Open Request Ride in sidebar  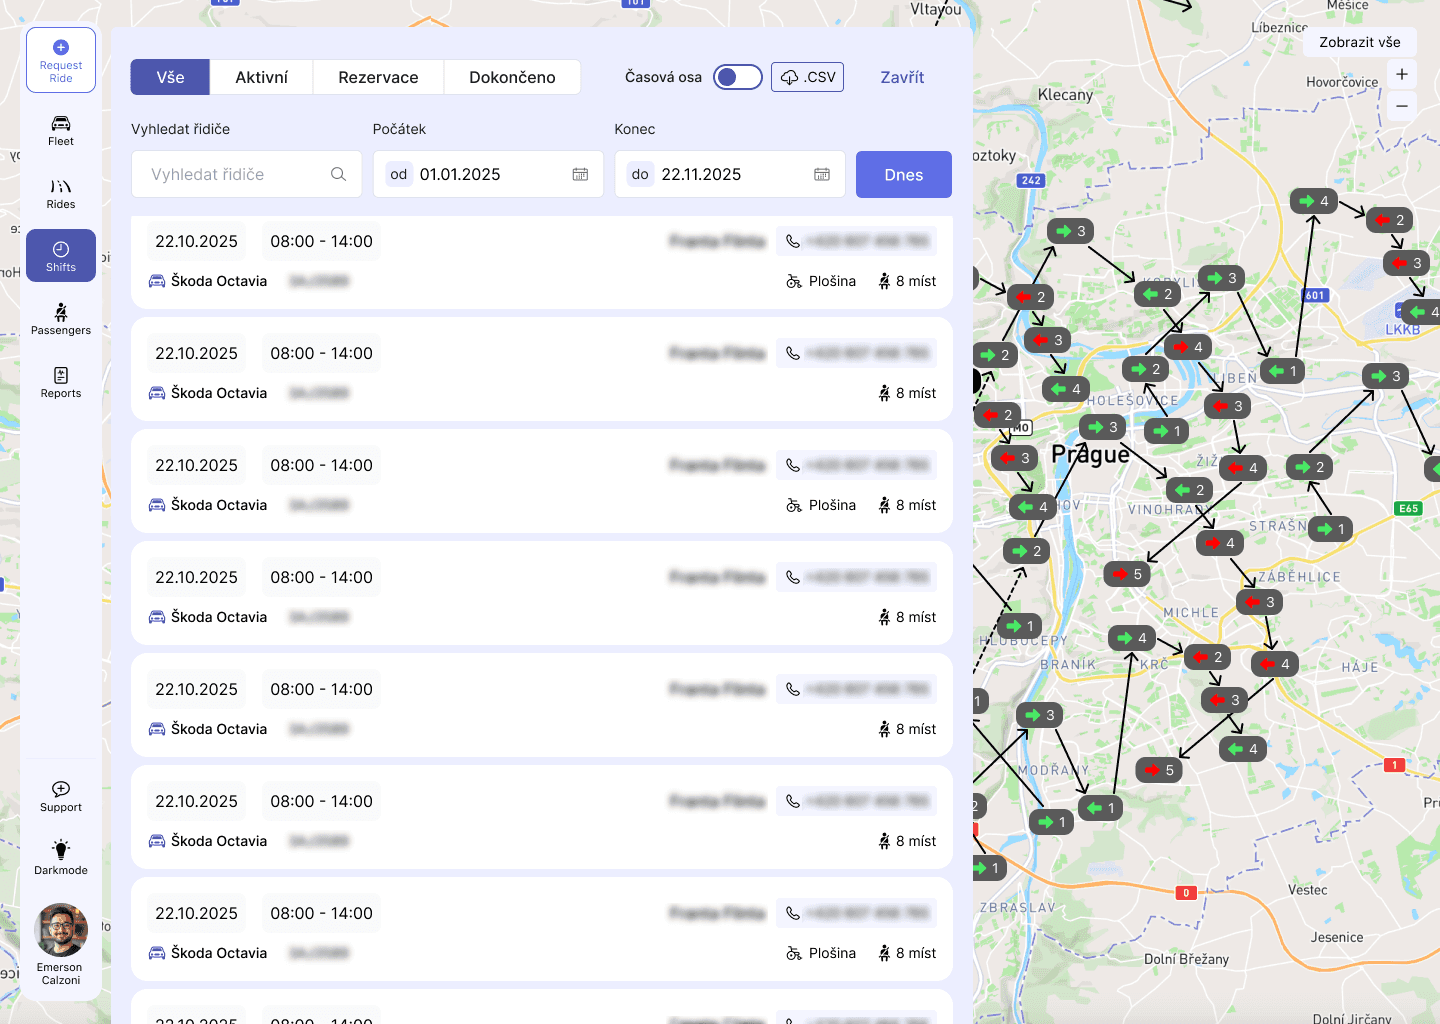[x=61, y=61]
